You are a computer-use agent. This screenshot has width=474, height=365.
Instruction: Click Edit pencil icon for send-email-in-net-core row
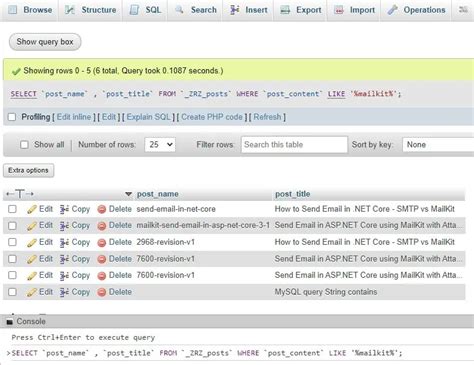pyautogui.click(x=32, y=209)
